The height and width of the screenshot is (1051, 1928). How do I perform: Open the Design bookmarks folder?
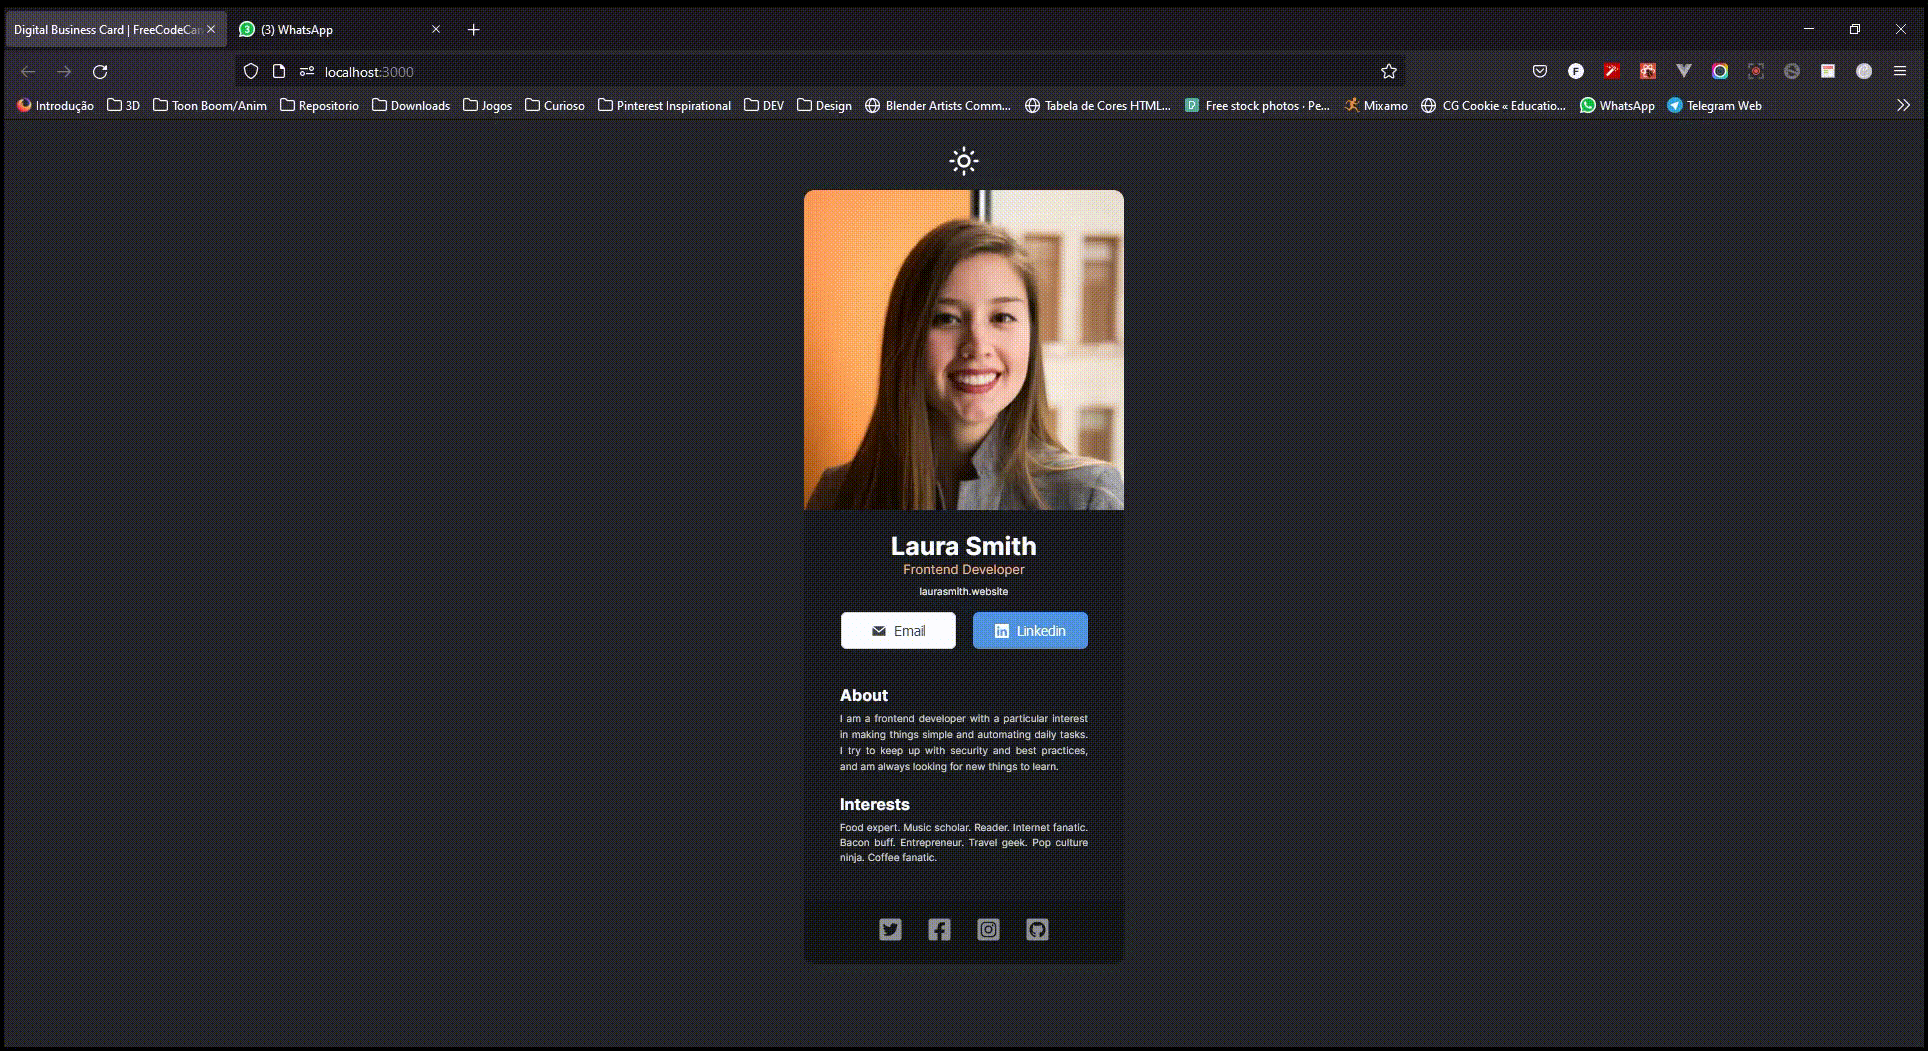point(825,105)
